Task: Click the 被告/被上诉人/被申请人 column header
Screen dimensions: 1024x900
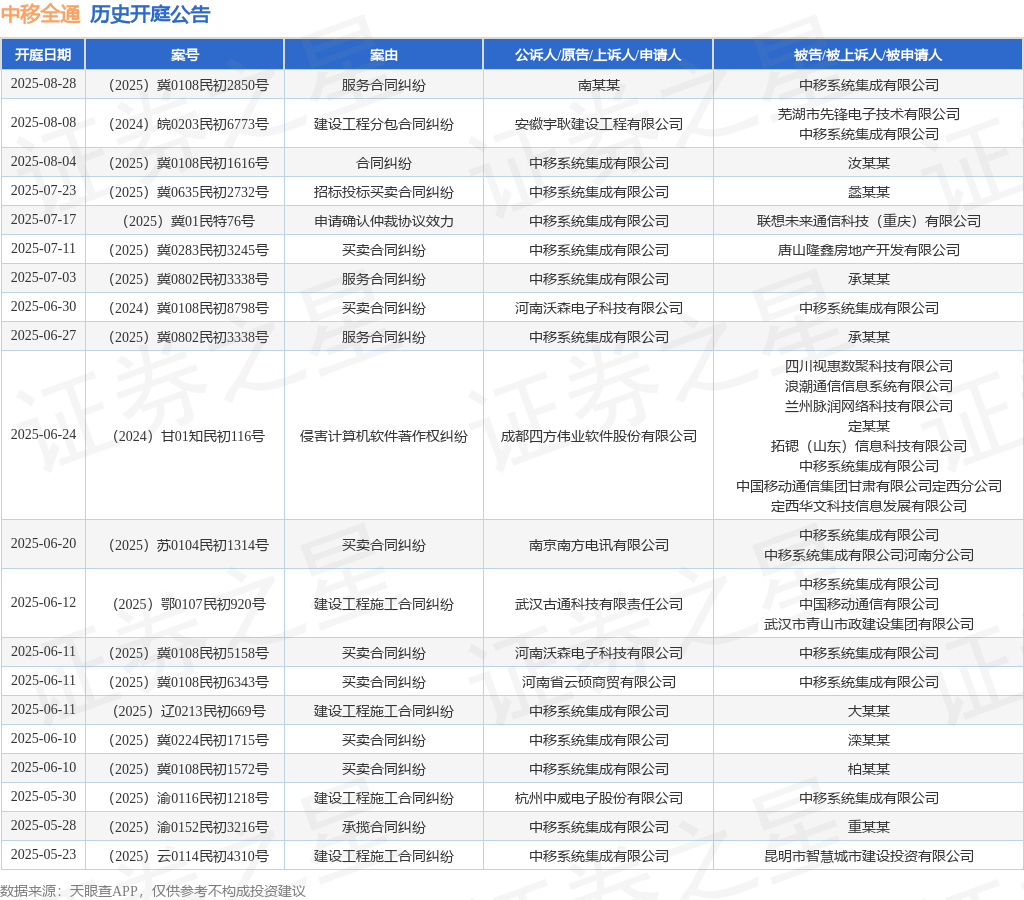Action: coord(868,55)
